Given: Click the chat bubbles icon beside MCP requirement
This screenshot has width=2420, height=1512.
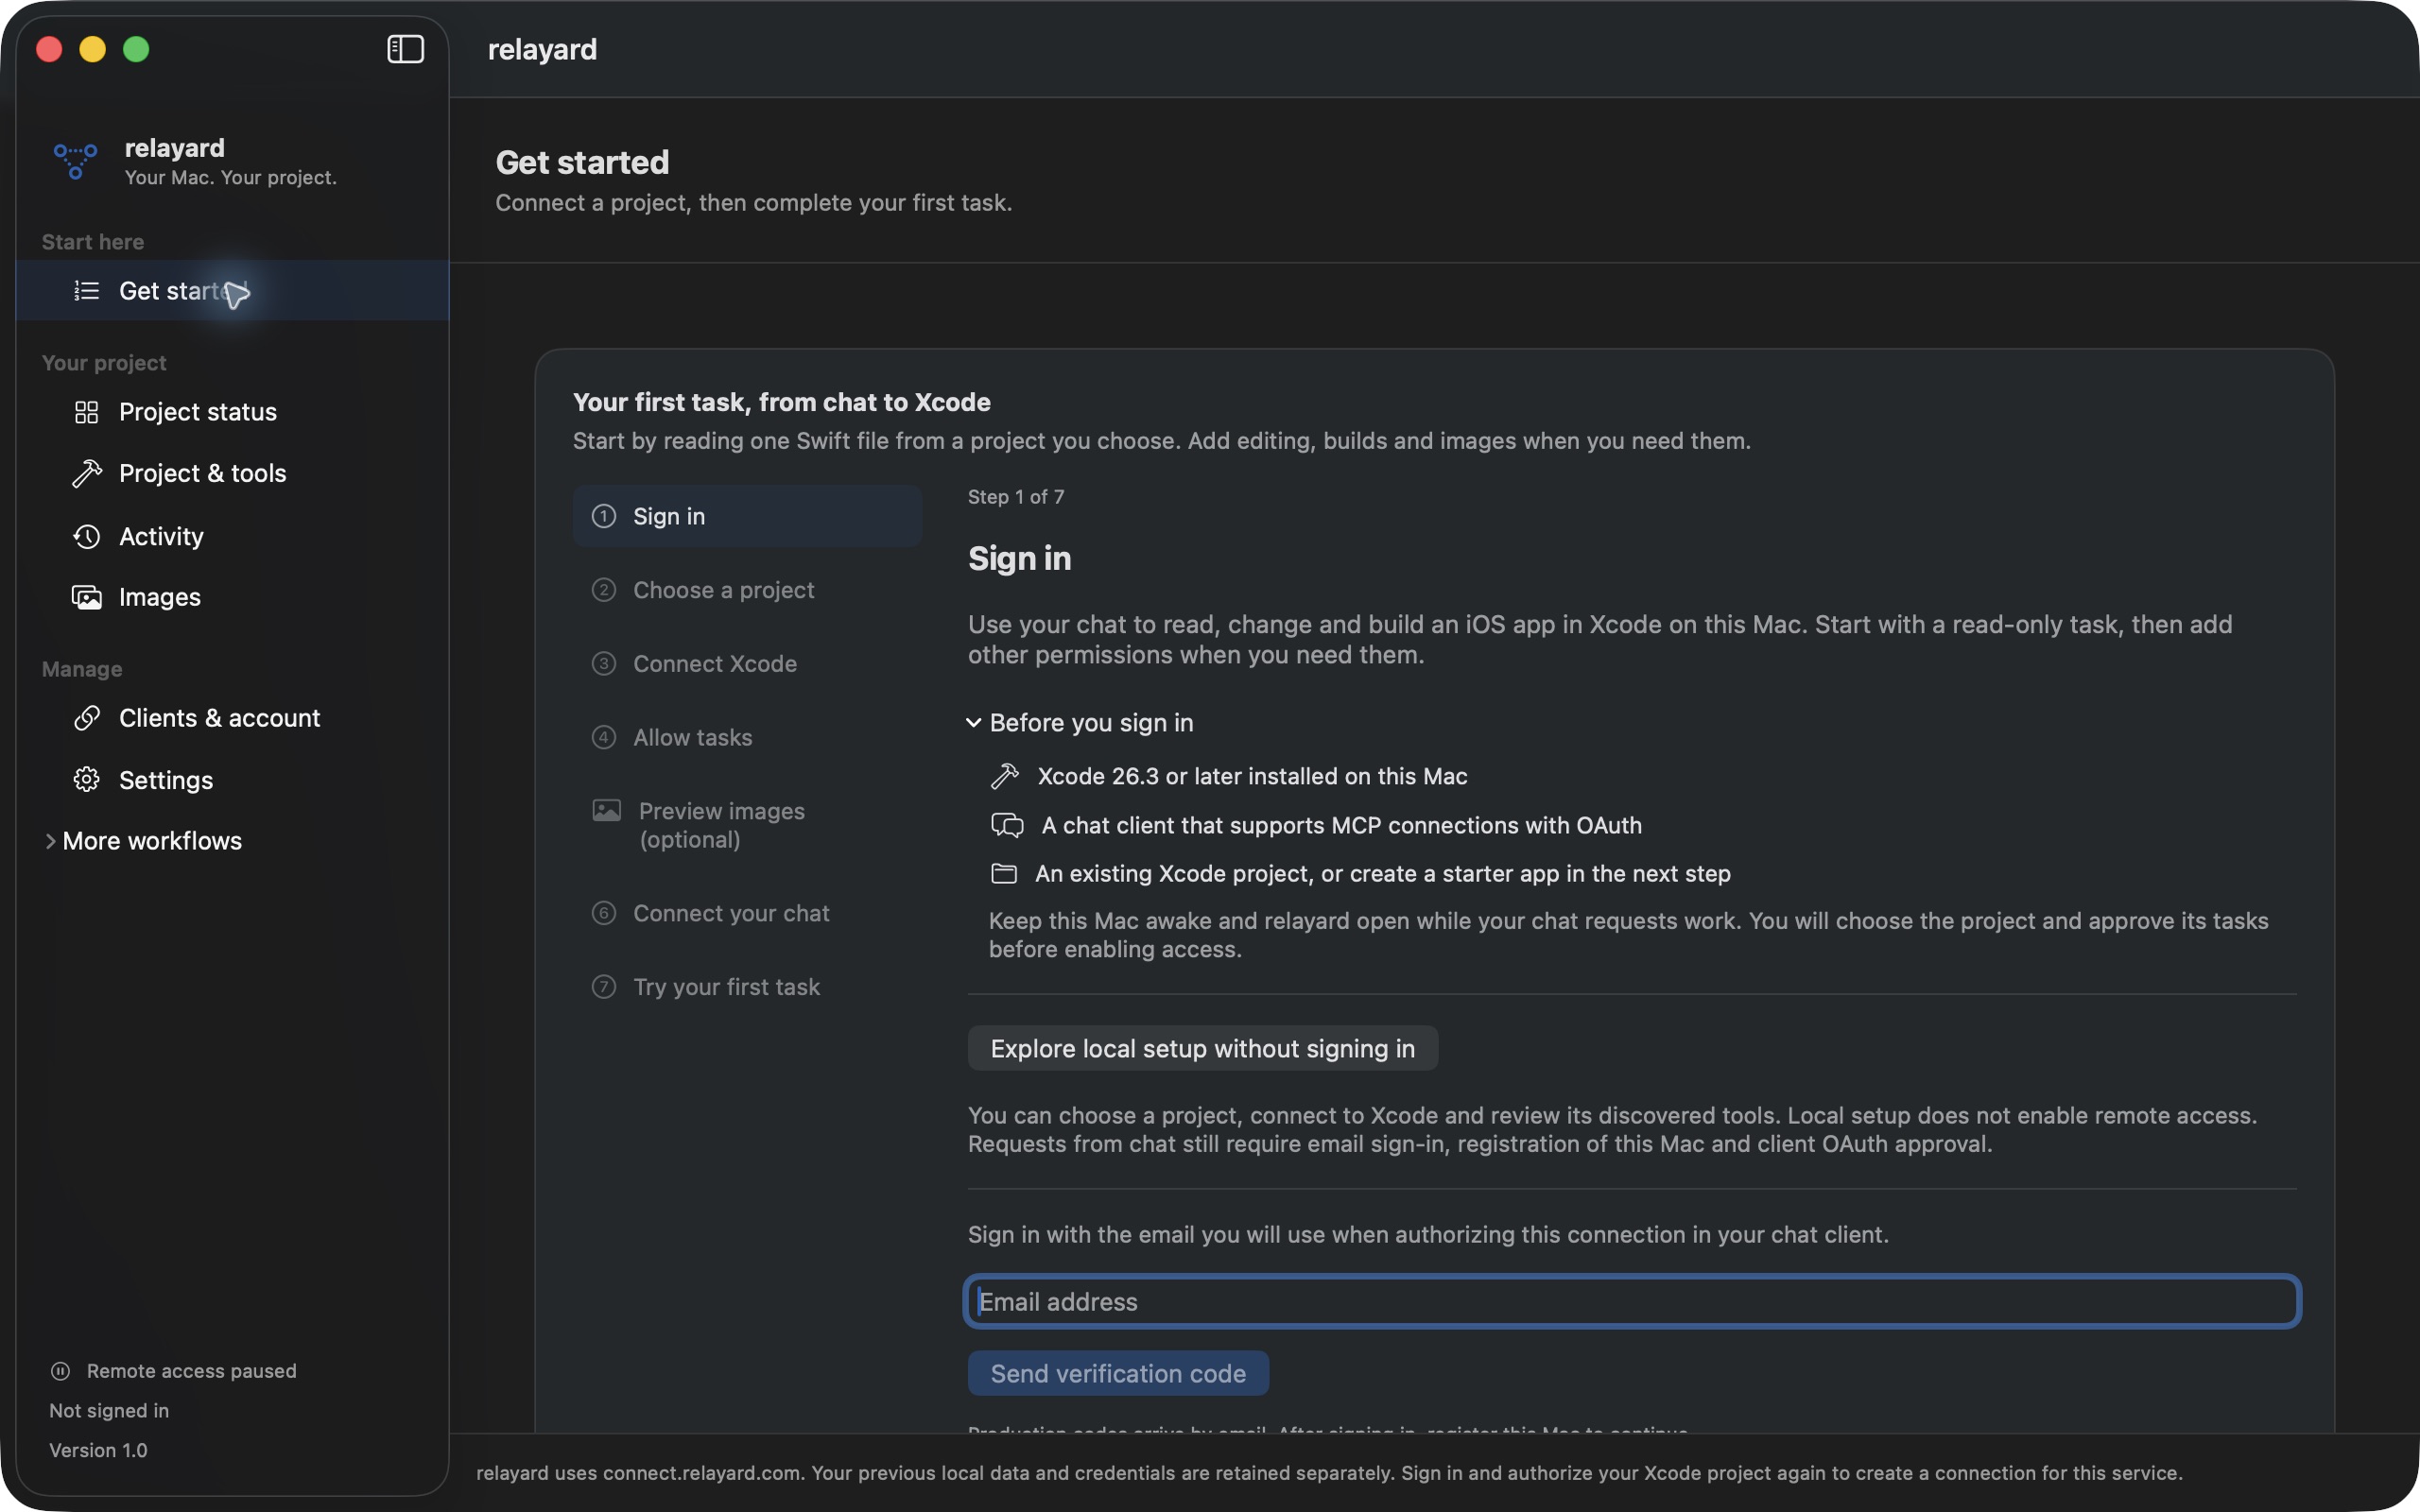Looking at the screenshot, I should 1007,825.
